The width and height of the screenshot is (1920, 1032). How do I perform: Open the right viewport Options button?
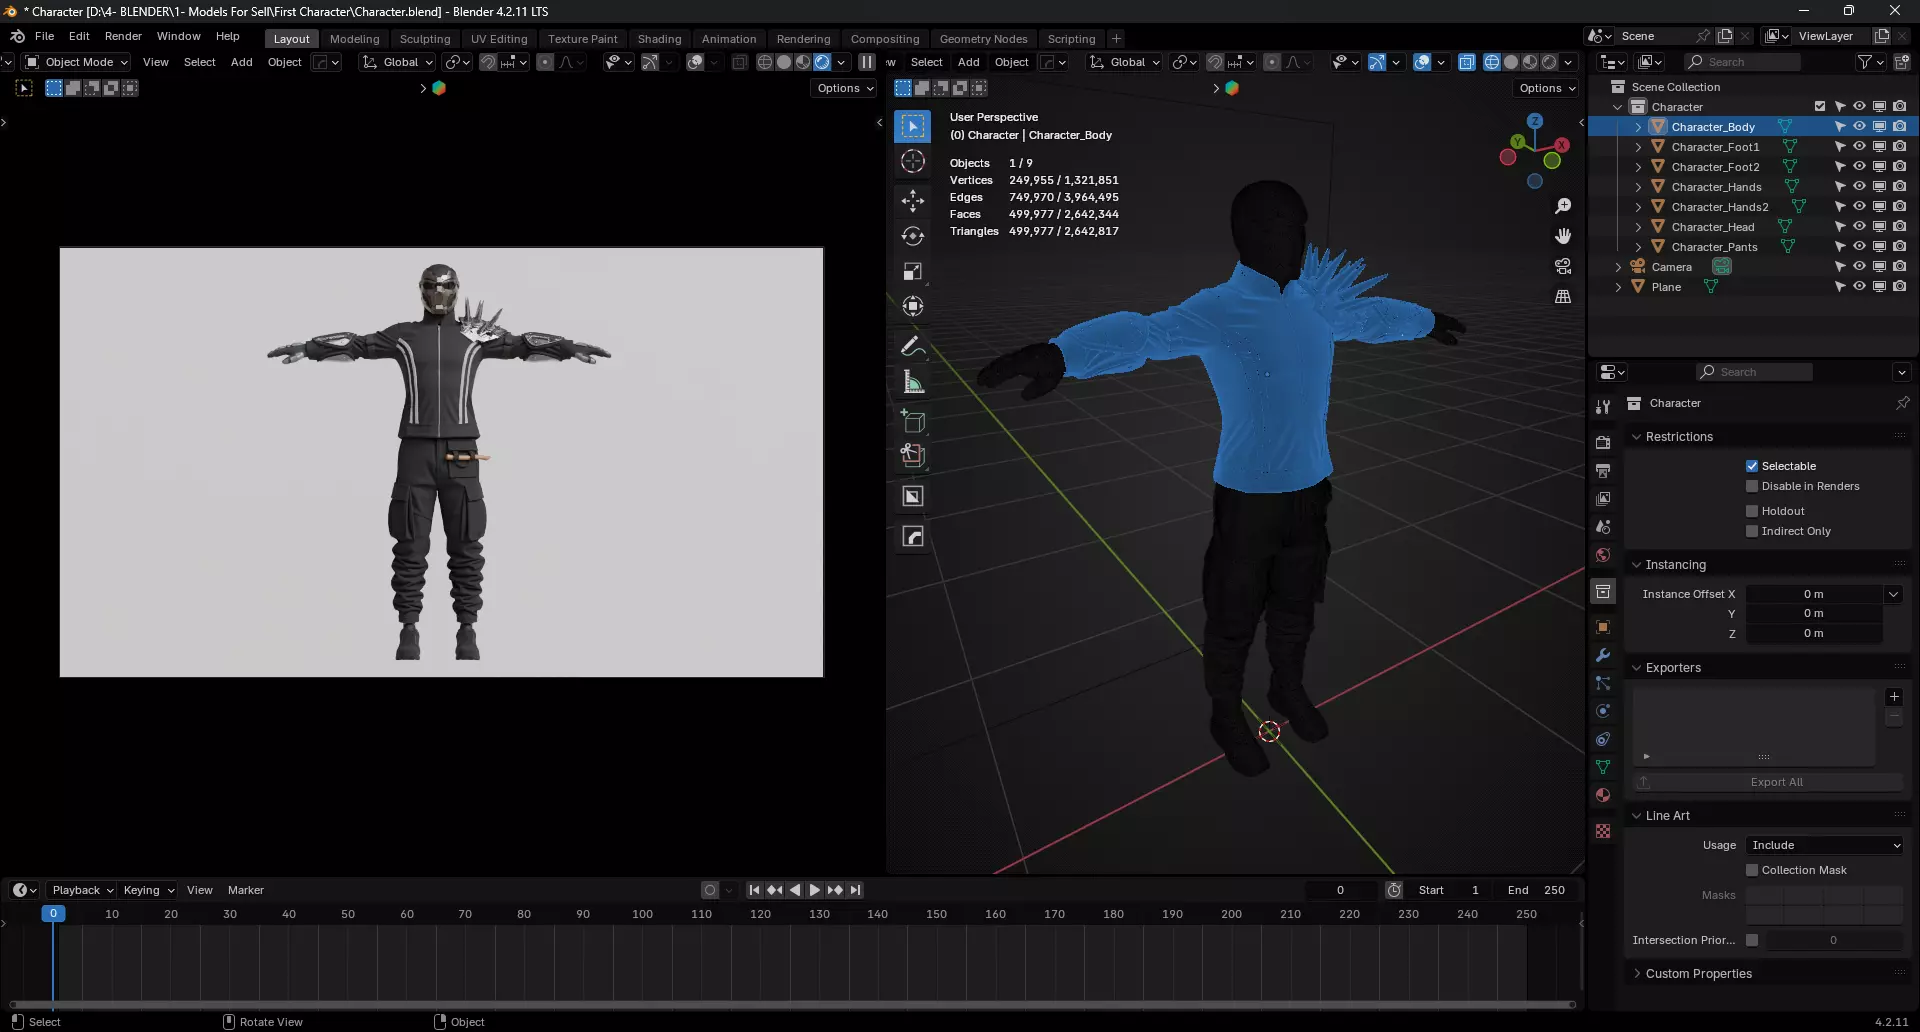(x=1546, y=88)
